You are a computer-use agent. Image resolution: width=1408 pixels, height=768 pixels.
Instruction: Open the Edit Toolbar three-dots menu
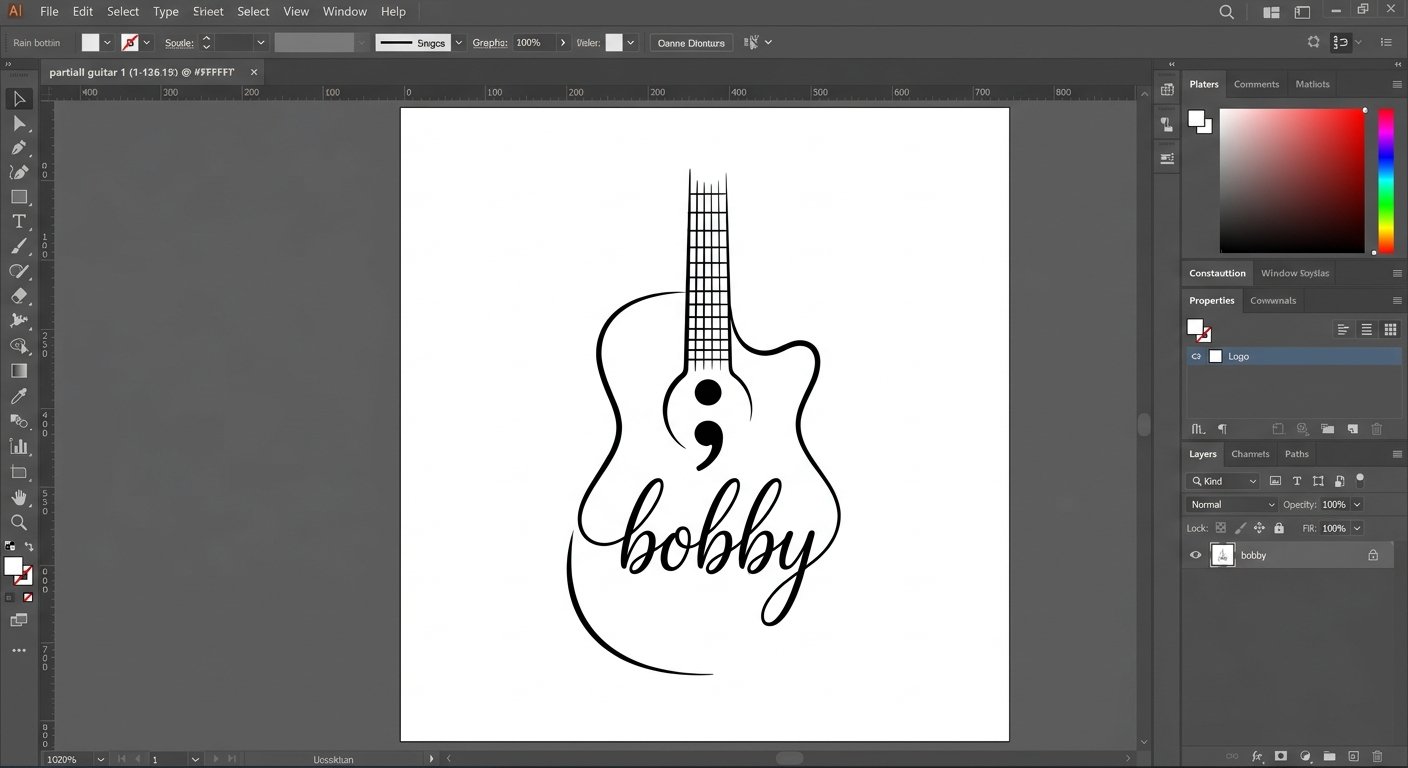click(x=19, y=650)
